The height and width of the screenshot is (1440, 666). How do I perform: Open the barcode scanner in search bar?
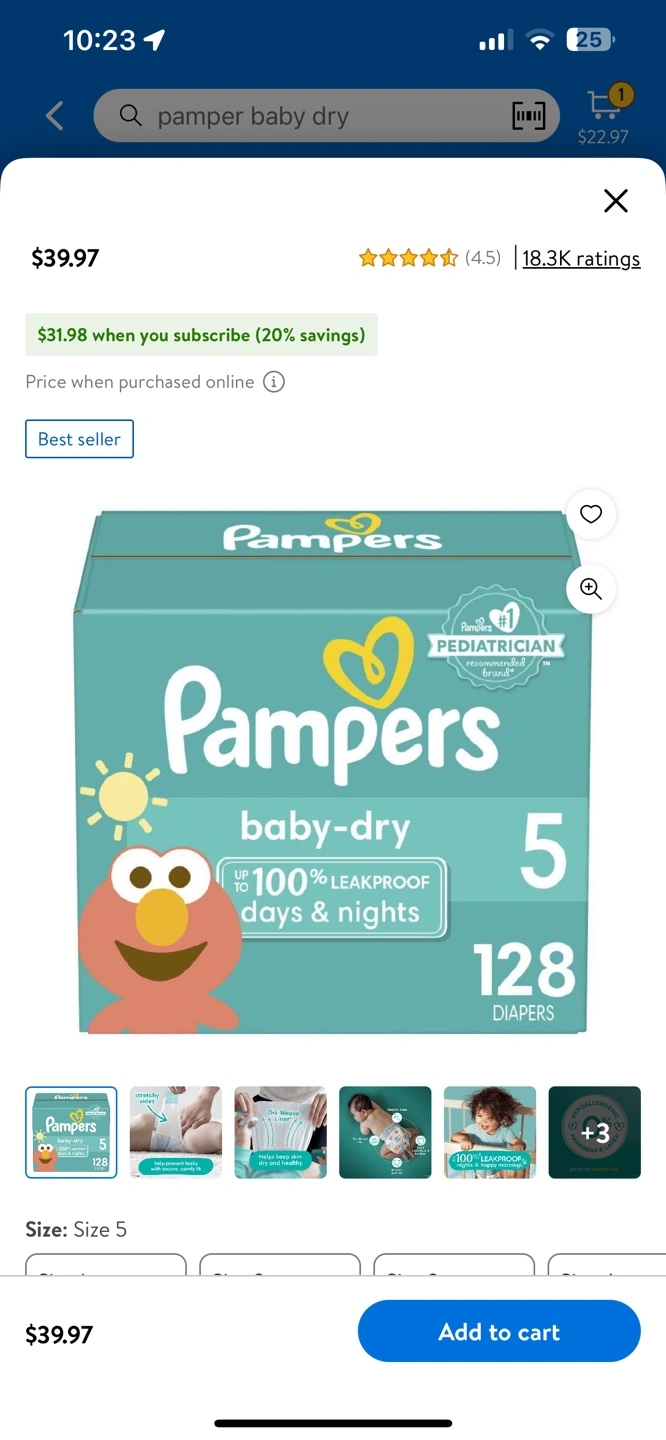[x=529, y=116]
